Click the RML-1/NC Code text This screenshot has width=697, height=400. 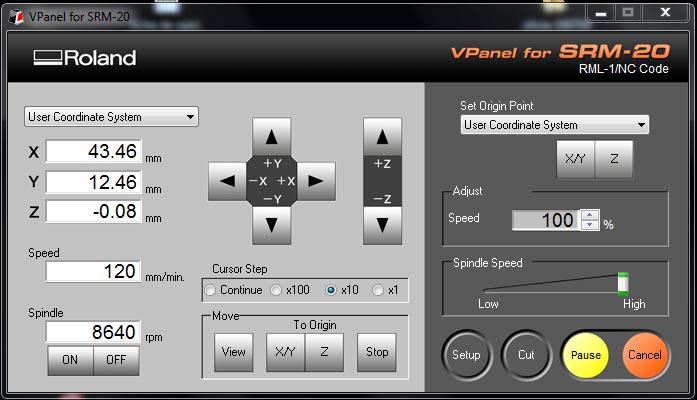point(623,69)
